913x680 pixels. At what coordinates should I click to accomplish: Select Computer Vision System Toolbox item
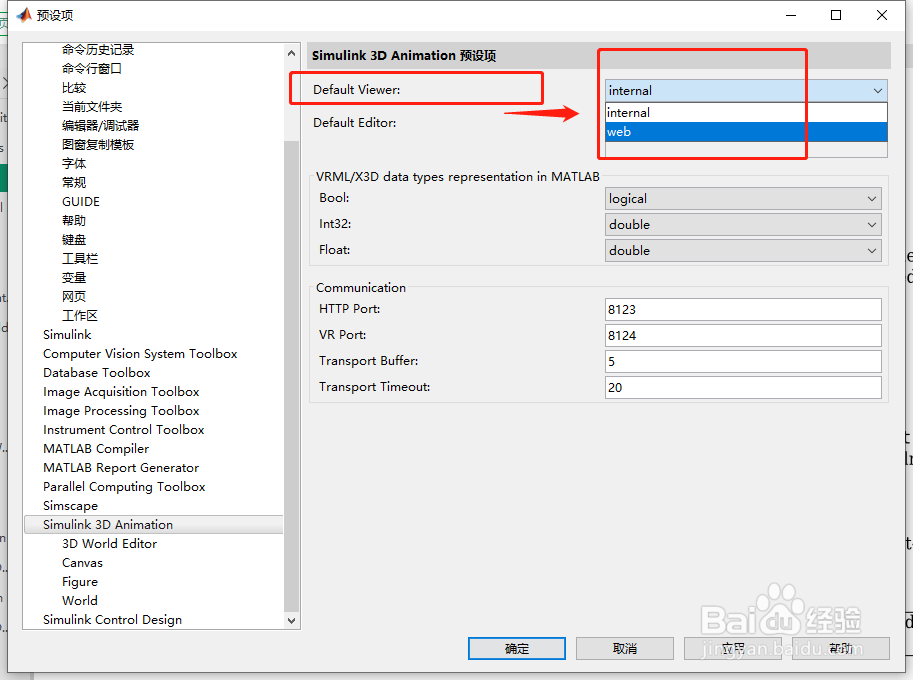click(140, 354)
